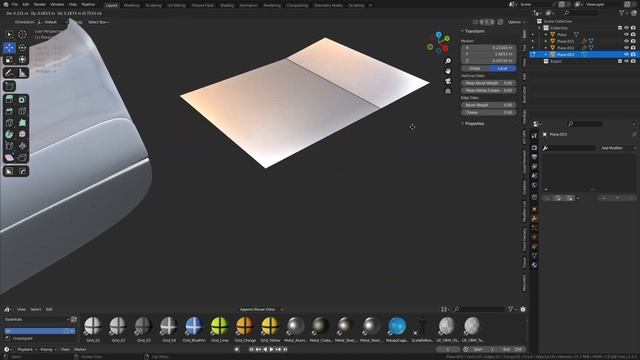
Task: Hide Plane.001 with its eye icon
Action: 627,41
